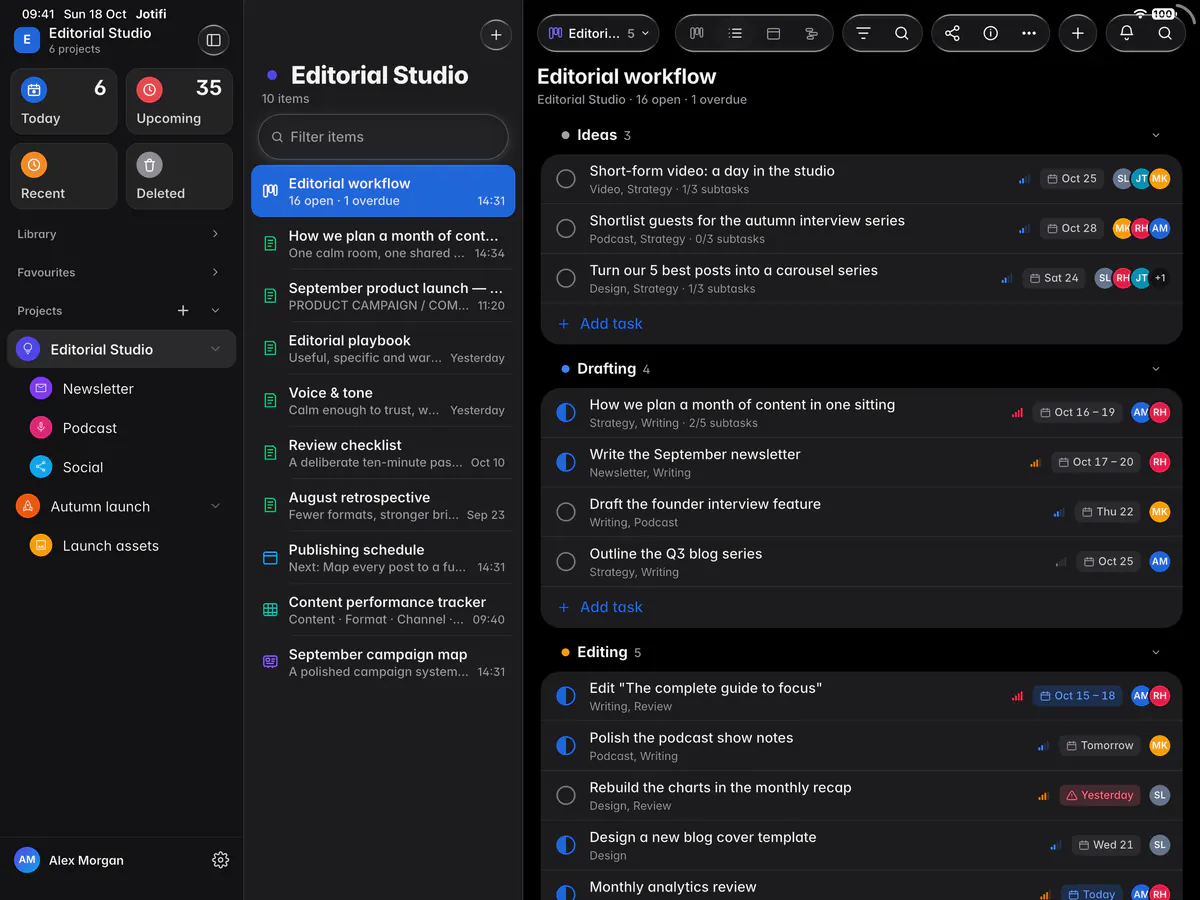The width and height of the screenshot is (1200, 900).
Task: Open the +1 assignee overflow badge
Action: pos(1160,278)
